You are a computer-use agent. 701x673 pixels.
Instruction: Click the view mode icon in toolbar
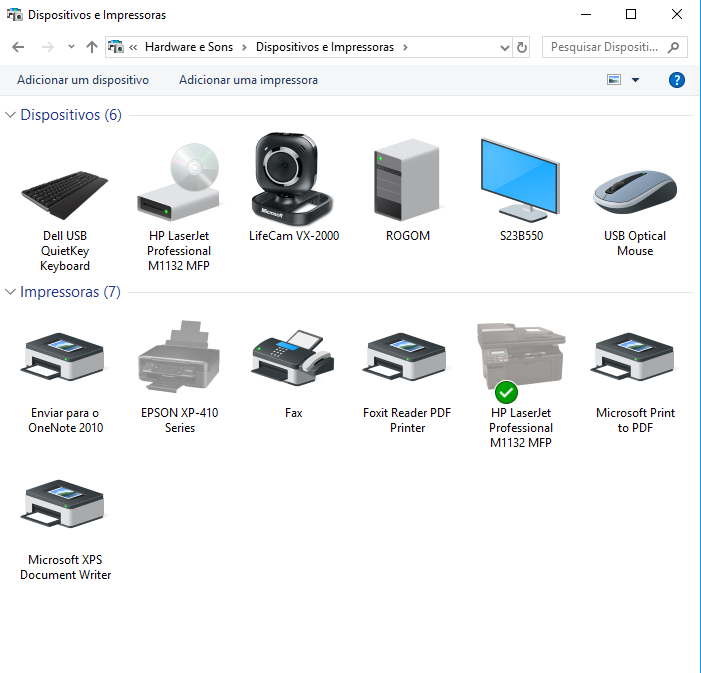(614, 80)
